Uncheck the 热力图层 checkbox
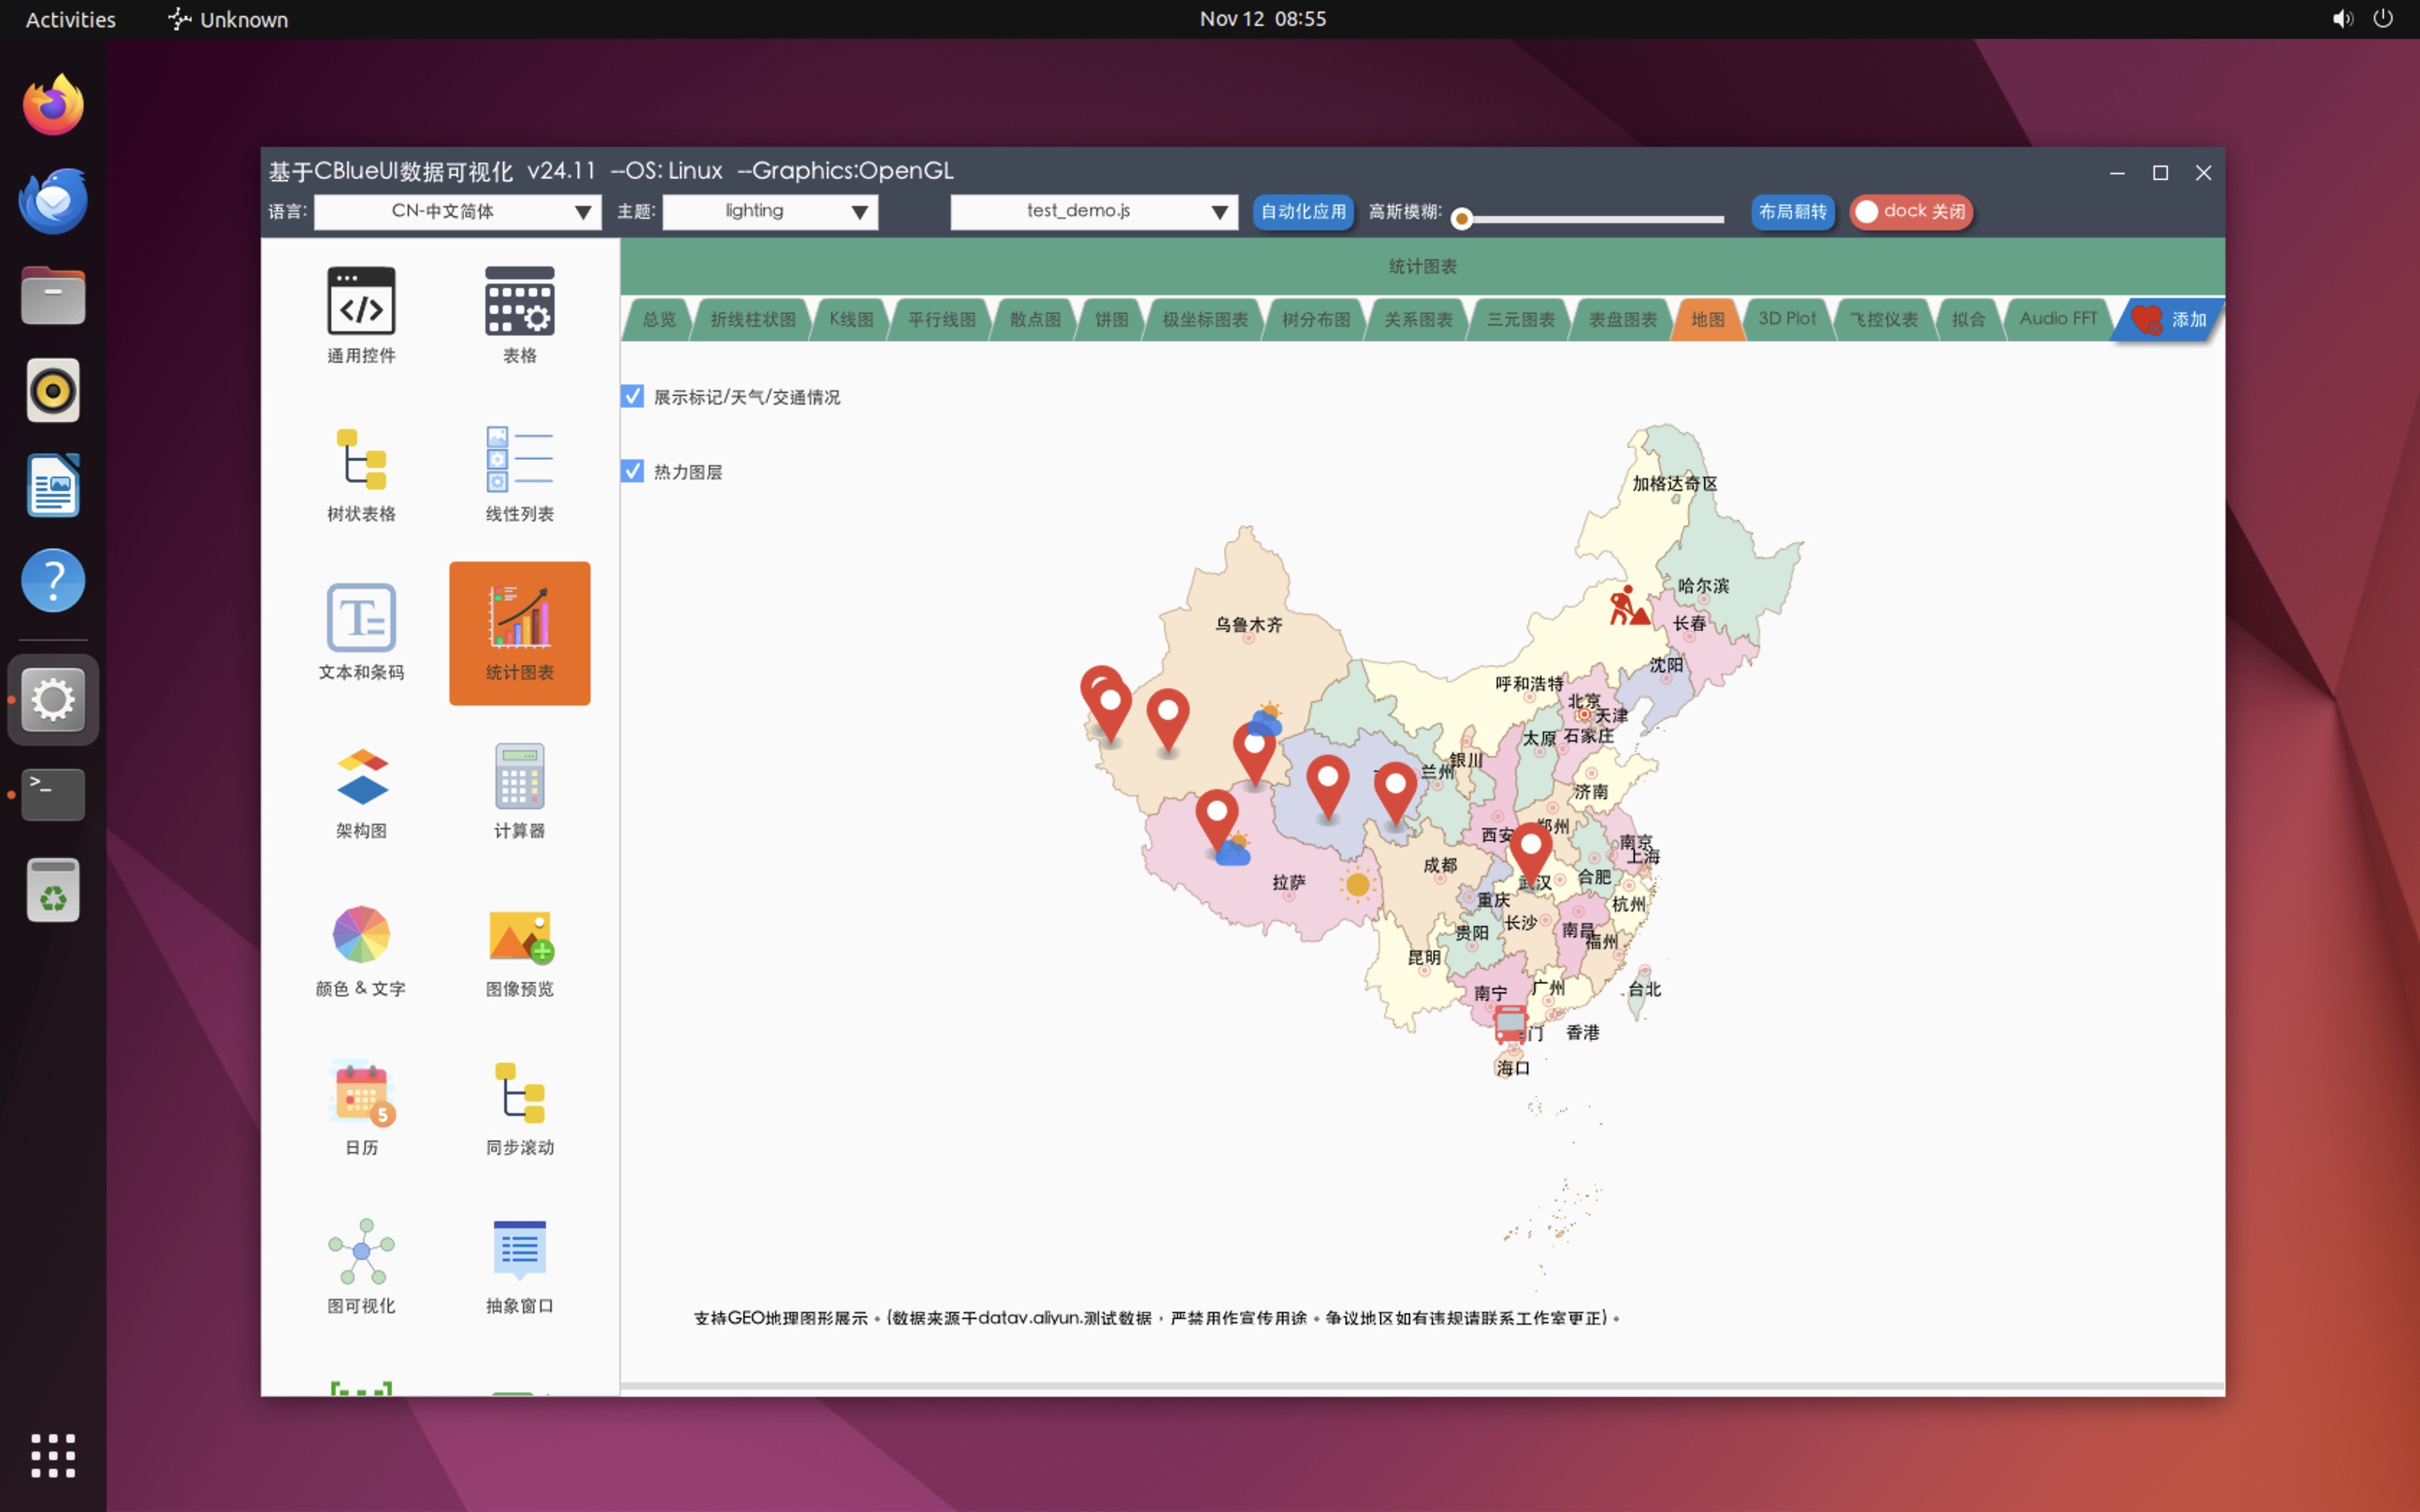 [633, 471]
